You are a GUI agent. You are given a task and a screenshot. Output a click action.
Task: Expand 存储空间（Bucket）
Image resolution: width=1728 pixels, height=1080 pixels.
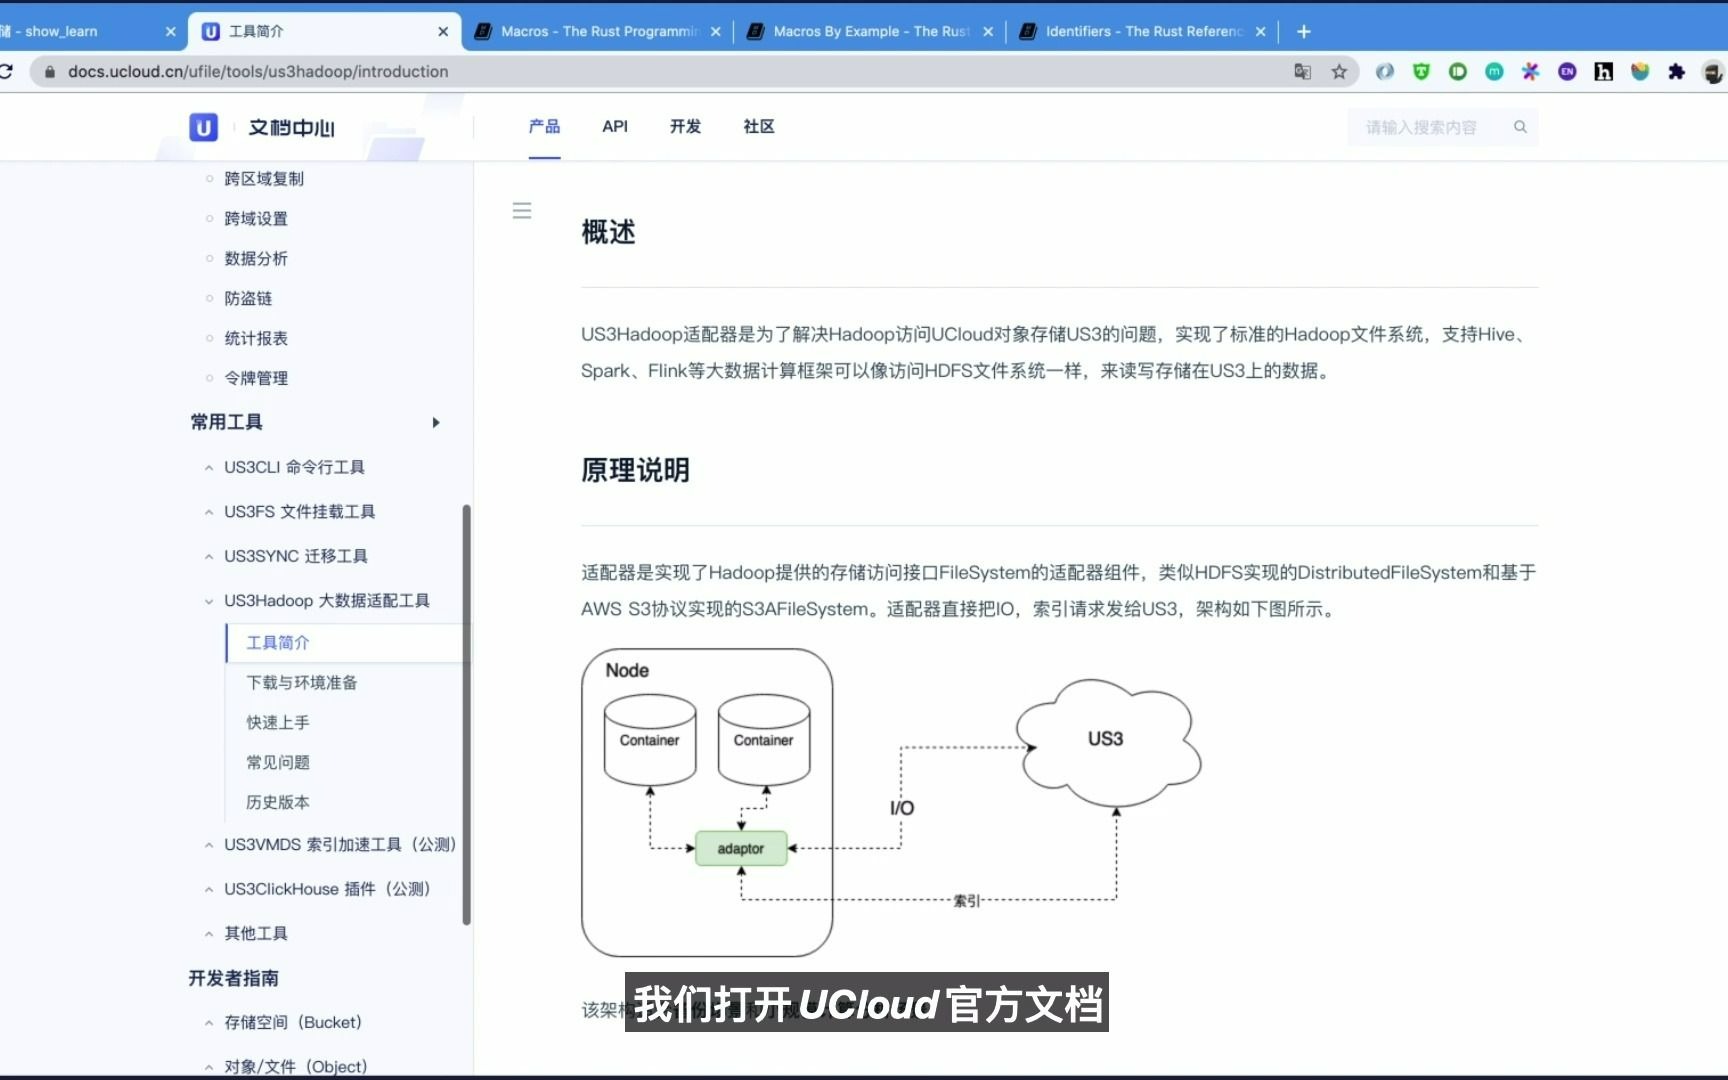click(292, 1022)
